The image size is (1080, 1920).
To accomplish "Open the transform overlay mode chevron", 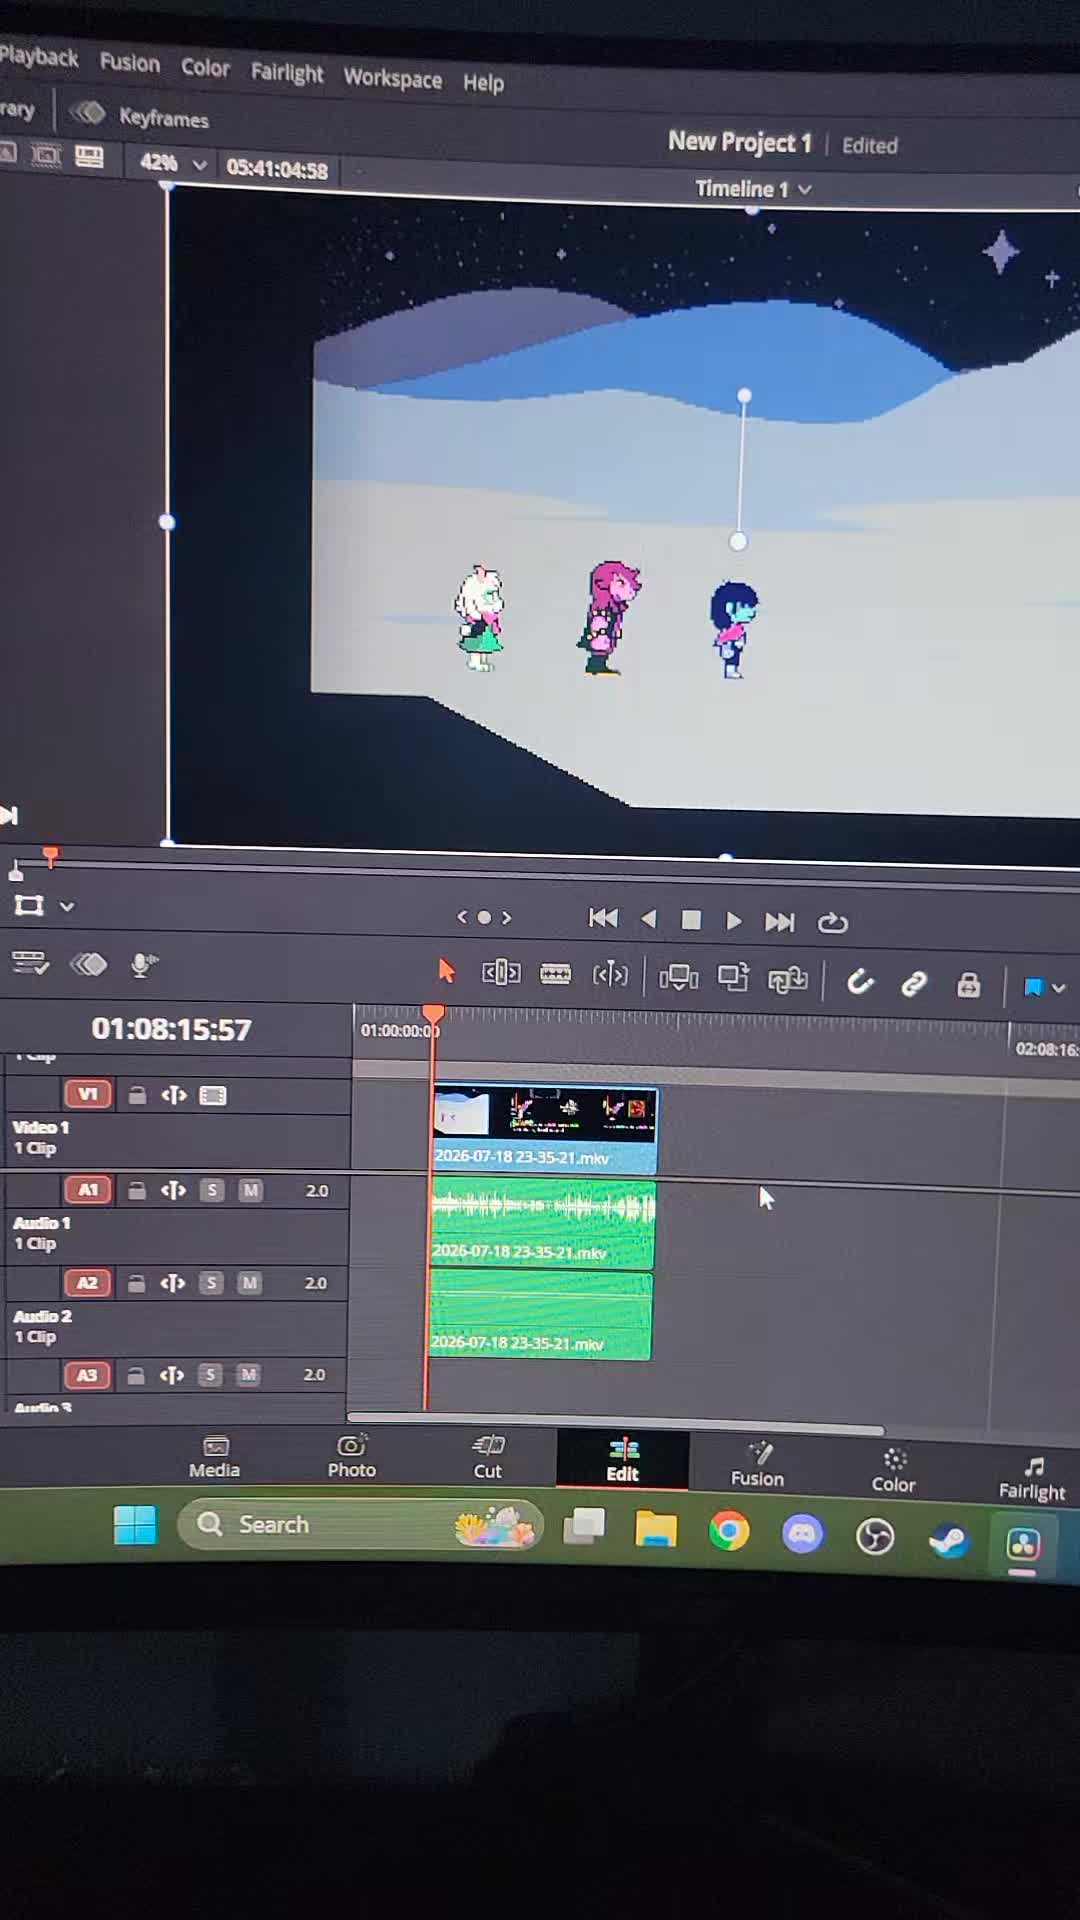I will click(66, 907).
